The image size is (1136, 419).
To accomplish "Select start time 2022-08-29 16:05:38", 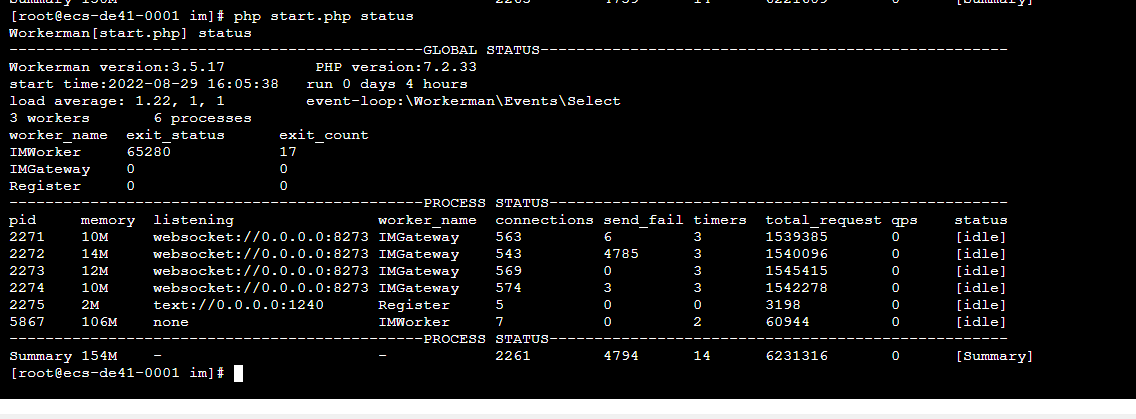I will (x=143, y=84).
